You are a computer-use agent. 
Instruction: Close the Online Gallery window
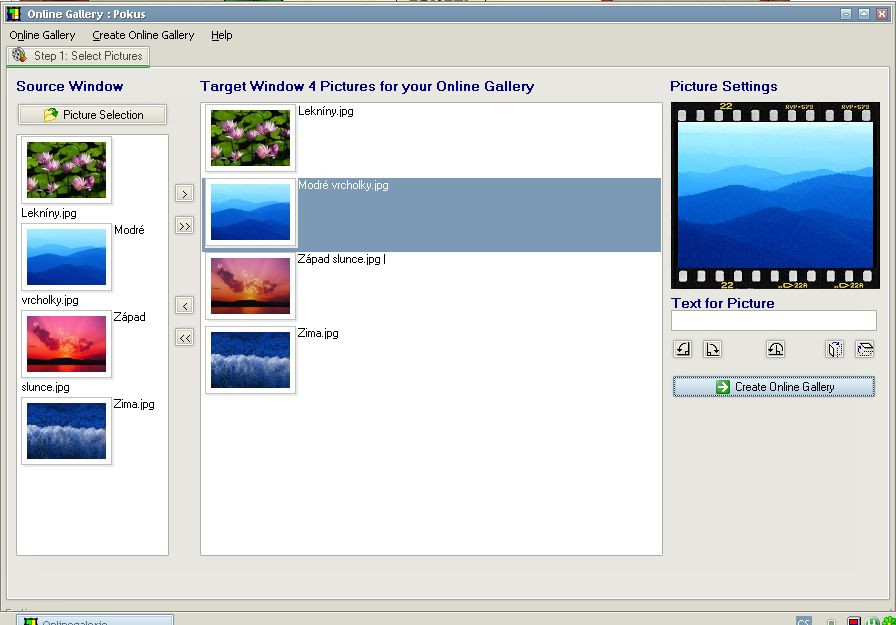click(882, 14)
